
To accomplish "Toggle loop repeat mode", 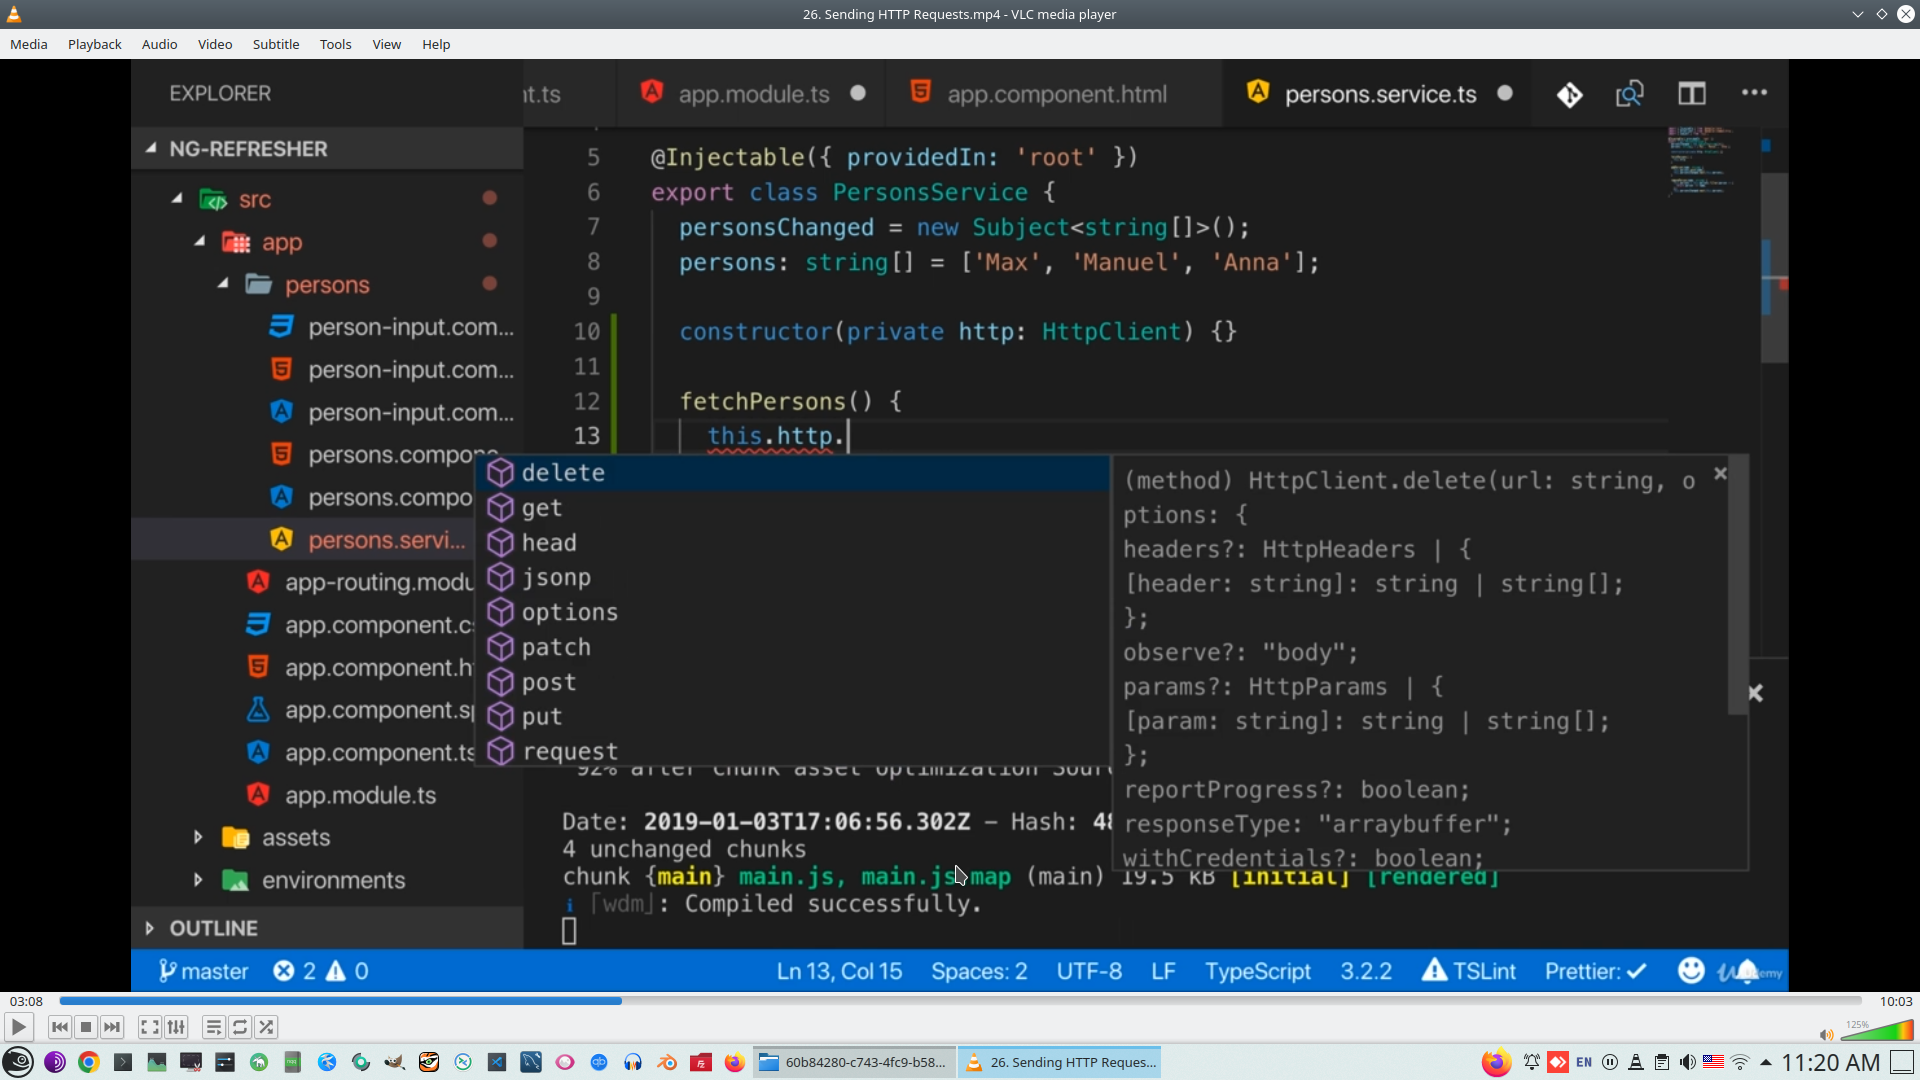I will pyautogui.click(x=240, y=1027).
